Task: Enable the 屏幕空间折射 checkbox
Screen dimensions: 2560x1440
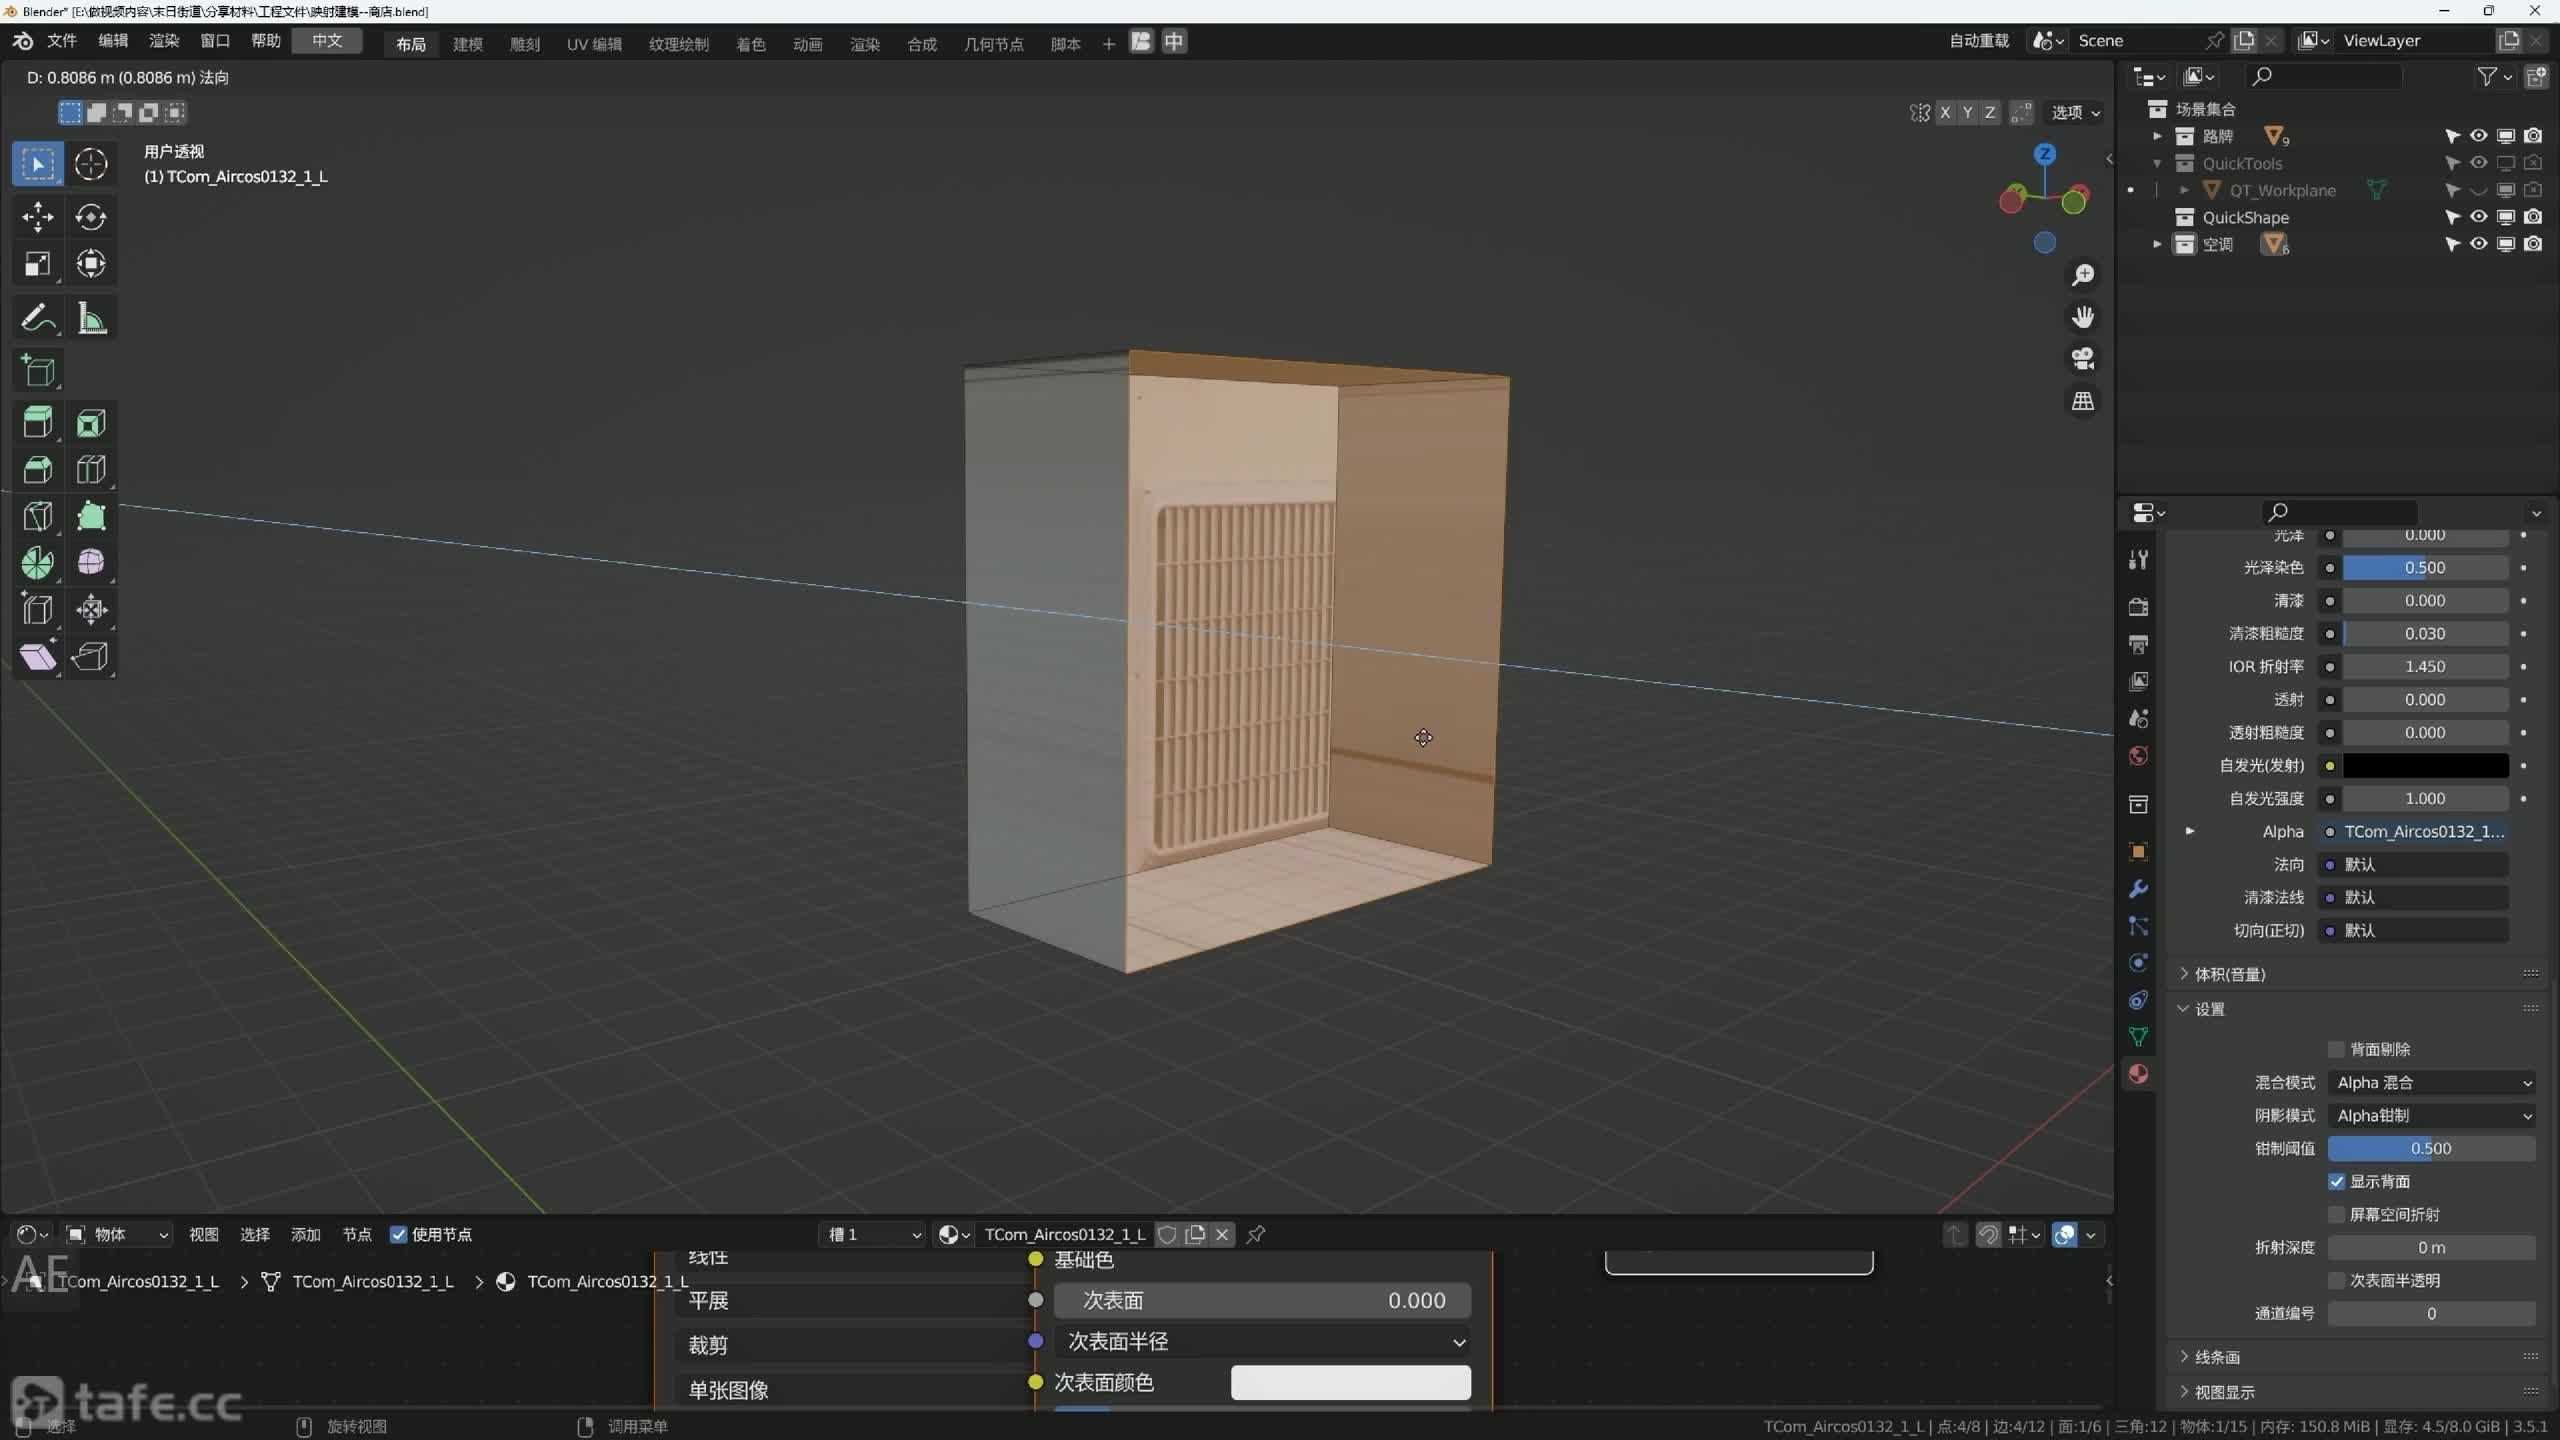Action: [2337, 1214]
